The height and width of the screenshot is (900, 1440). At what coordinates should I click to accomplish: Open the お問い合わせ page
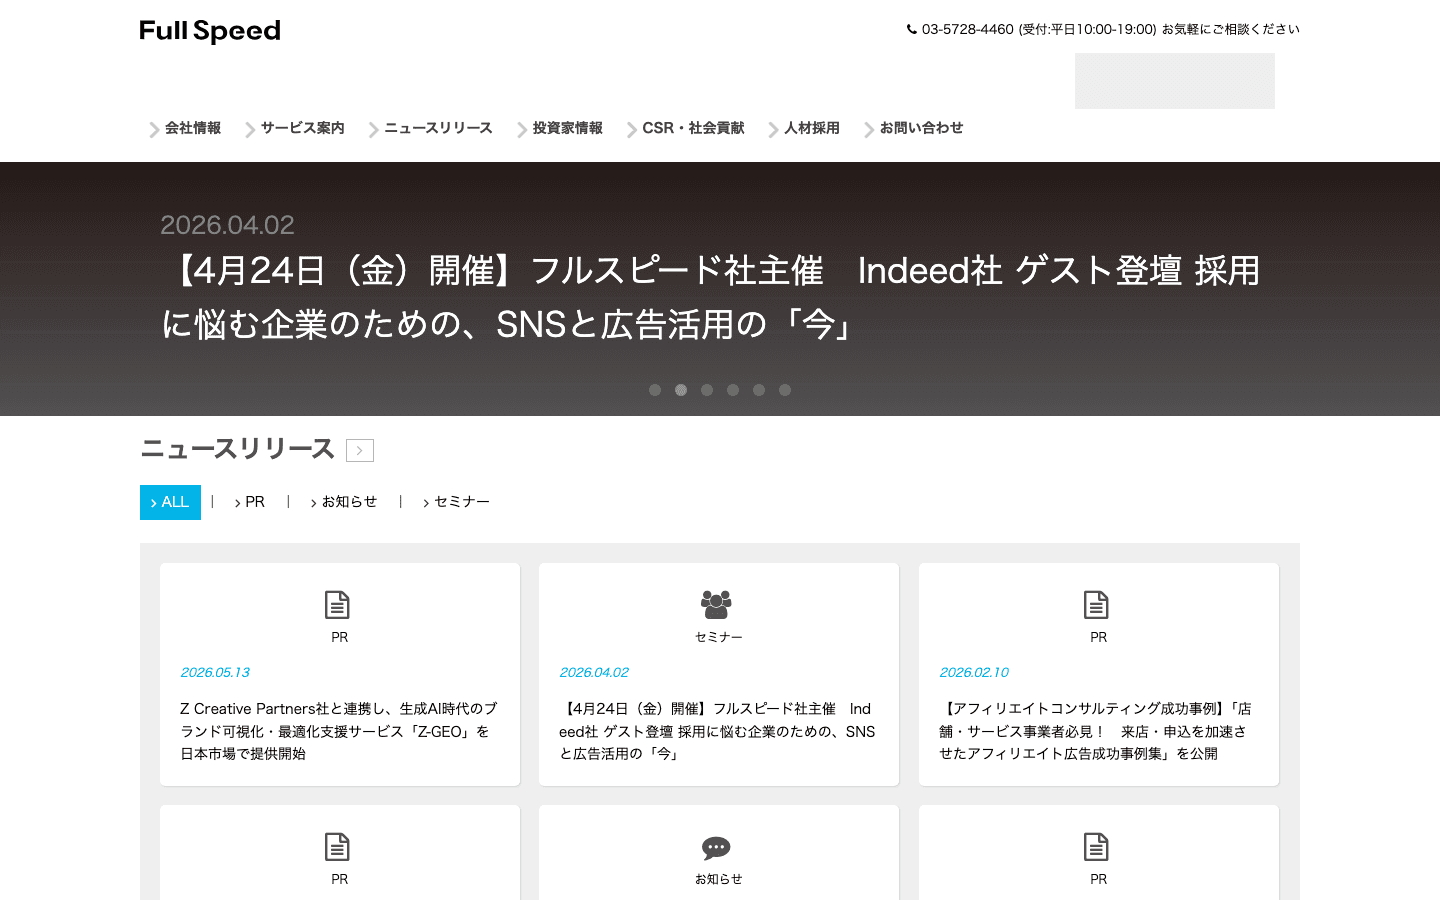914,128
